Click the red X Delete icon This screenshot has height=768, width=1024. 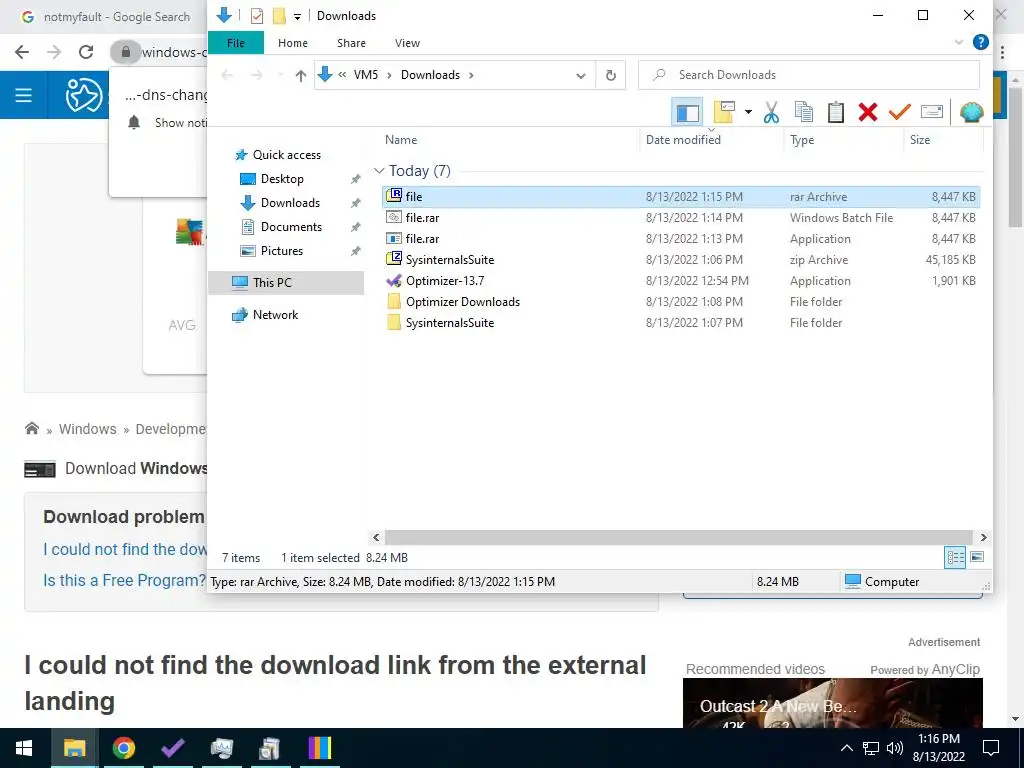pyautogui.click(x=868, y=112)
